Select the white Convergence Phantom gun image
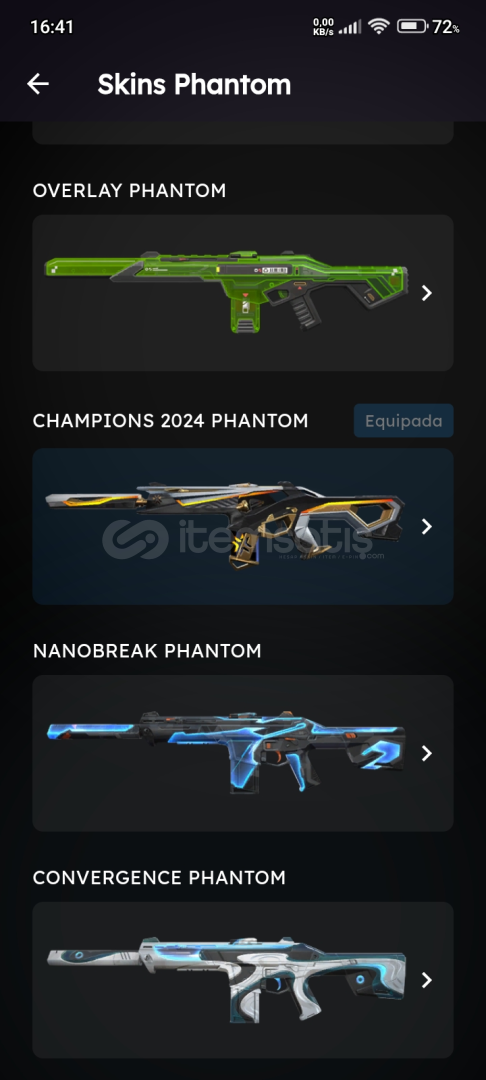This screenshot has width=486, height=1080. click(226, 979)
